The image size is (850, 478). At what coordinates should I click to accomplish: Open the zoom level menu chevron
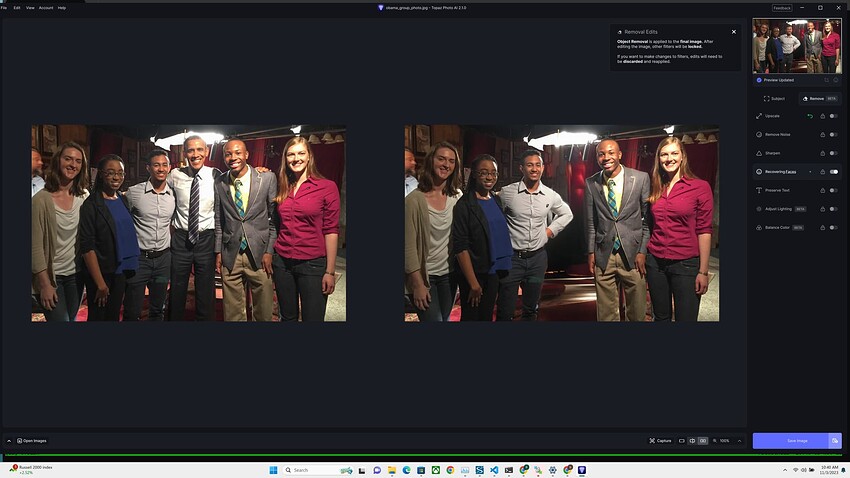(739, 440)
